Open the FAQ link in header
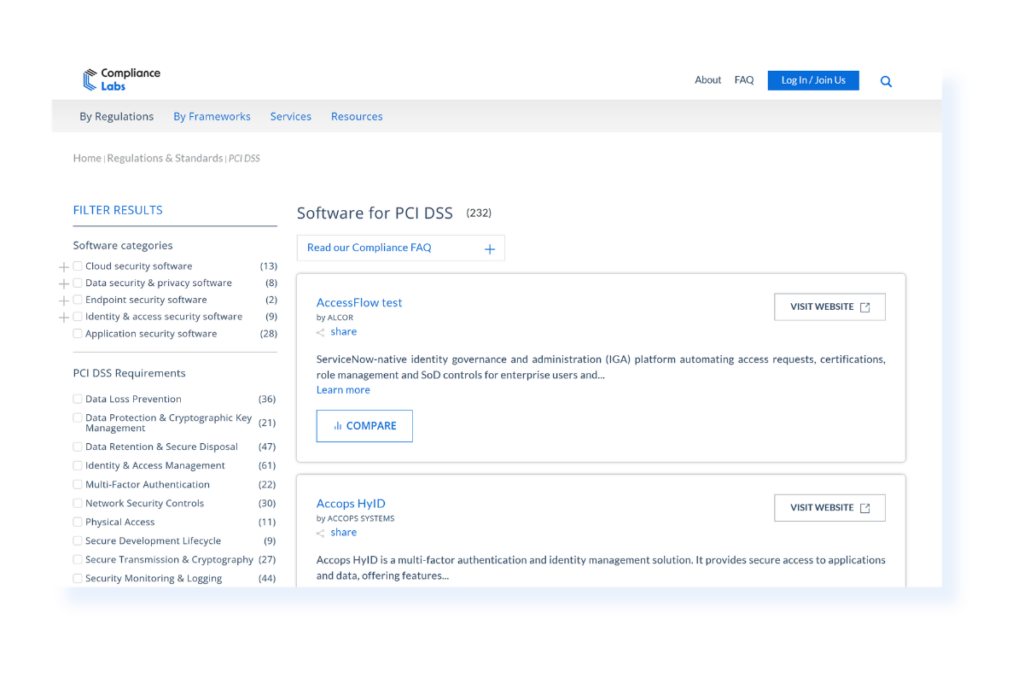This screenshot has width=1024, height=683. [x=744, y=80]
